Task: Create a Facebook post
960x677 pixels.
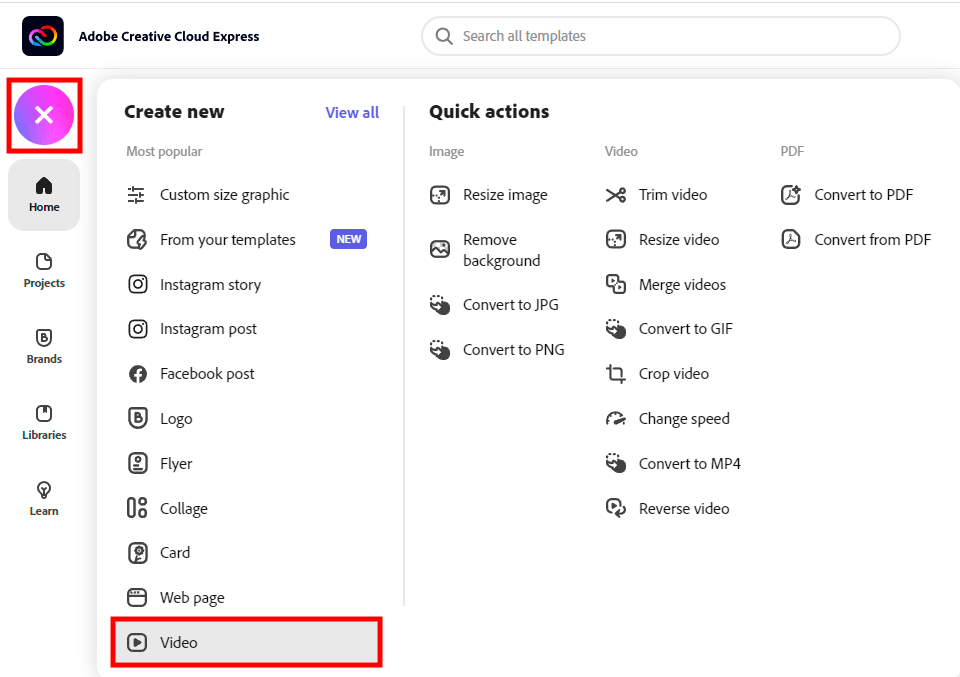Action: (x=207, y=374)
